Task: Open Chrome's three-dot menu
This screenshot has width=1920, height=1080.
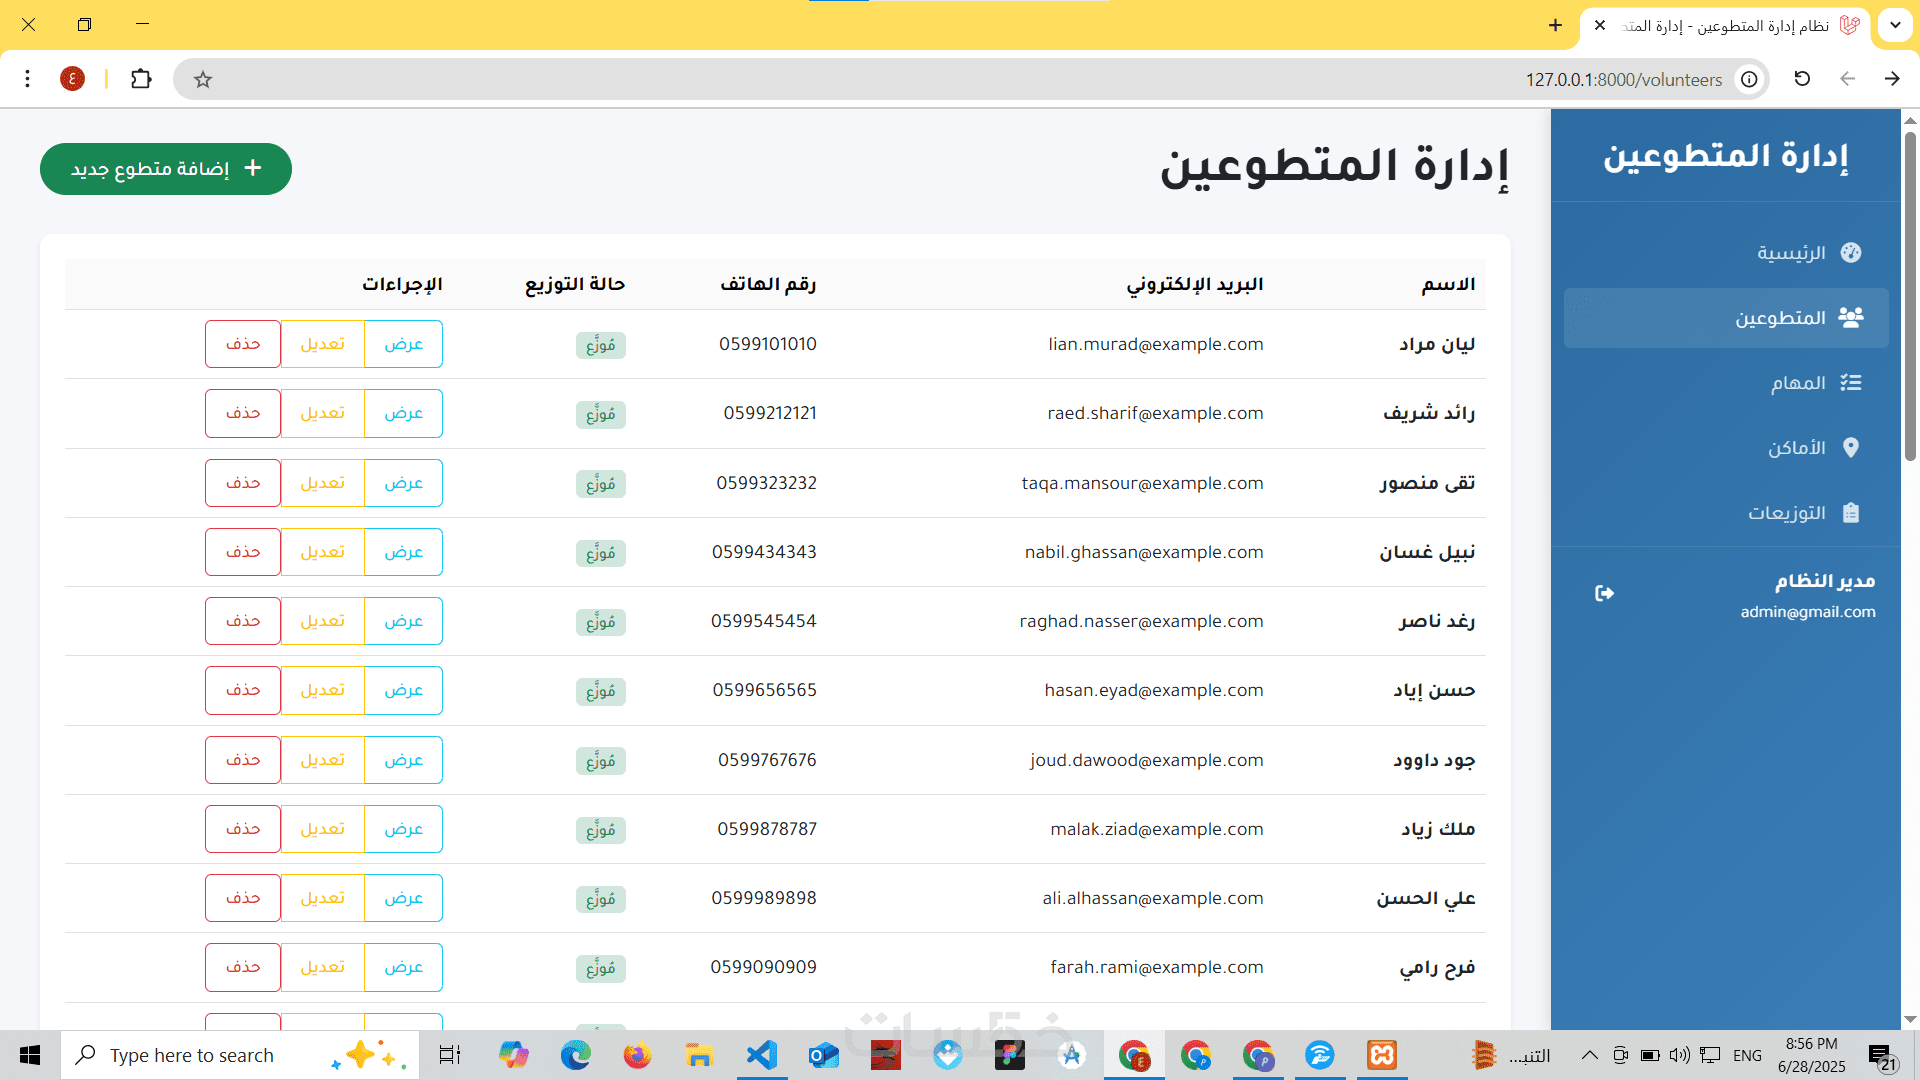Action: click(28, 79)
